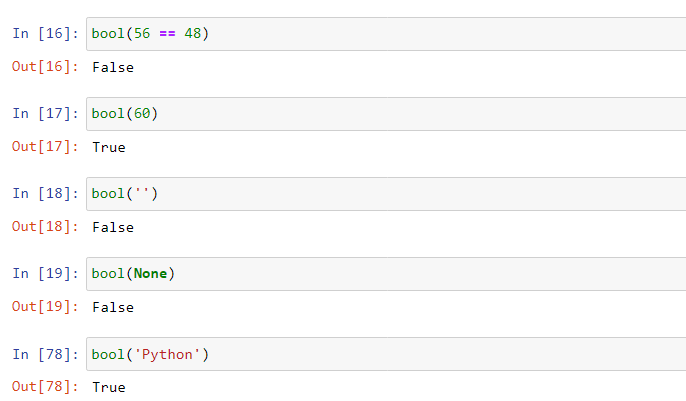Click the In [19] prompt label
The image size is (686, 401).
[46, 274]
